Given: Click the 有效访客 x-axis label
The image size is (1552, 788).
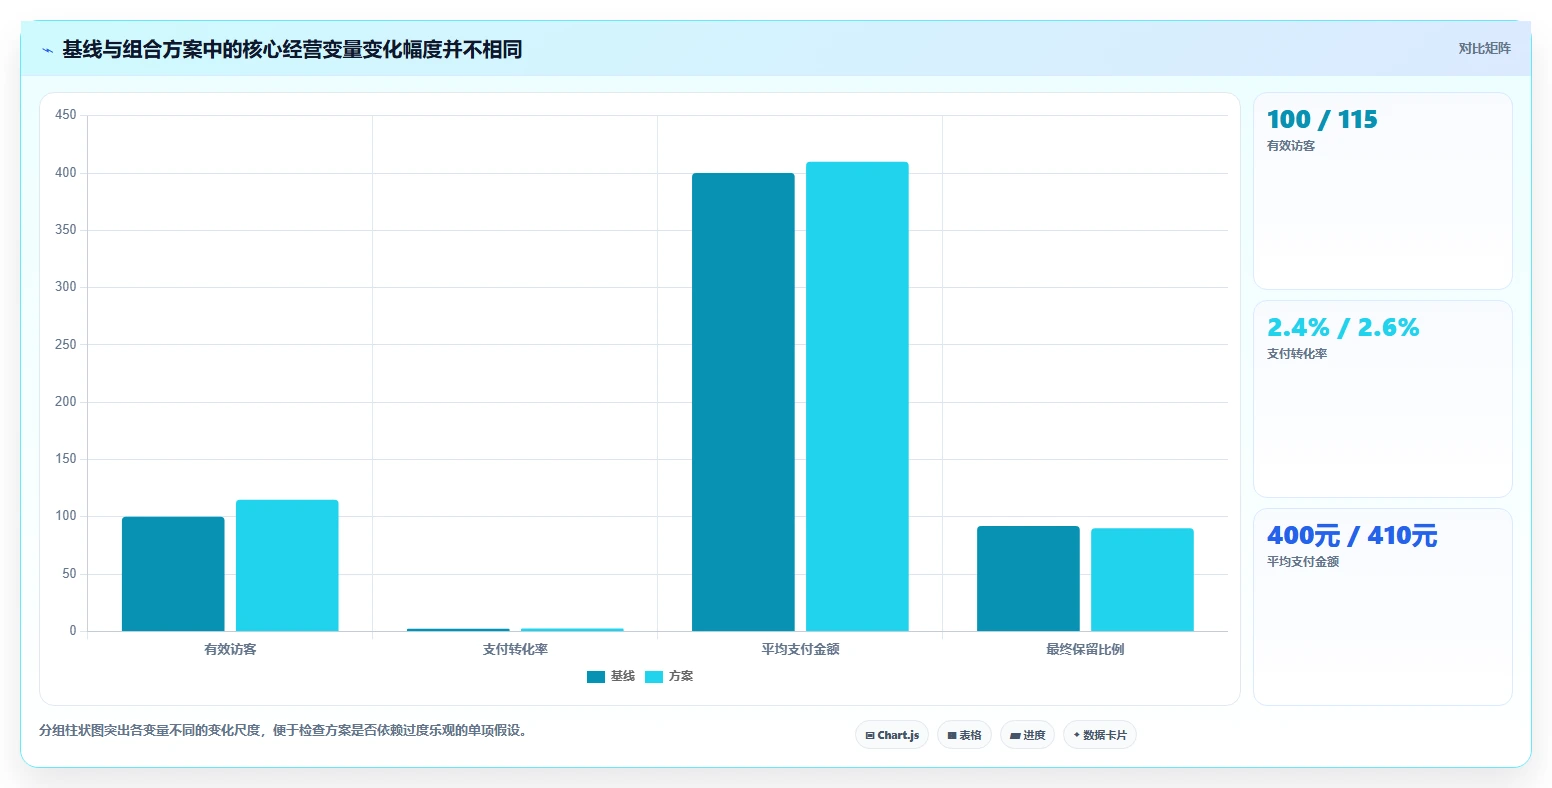Looking at the screenshot, I should coord(230,649).
